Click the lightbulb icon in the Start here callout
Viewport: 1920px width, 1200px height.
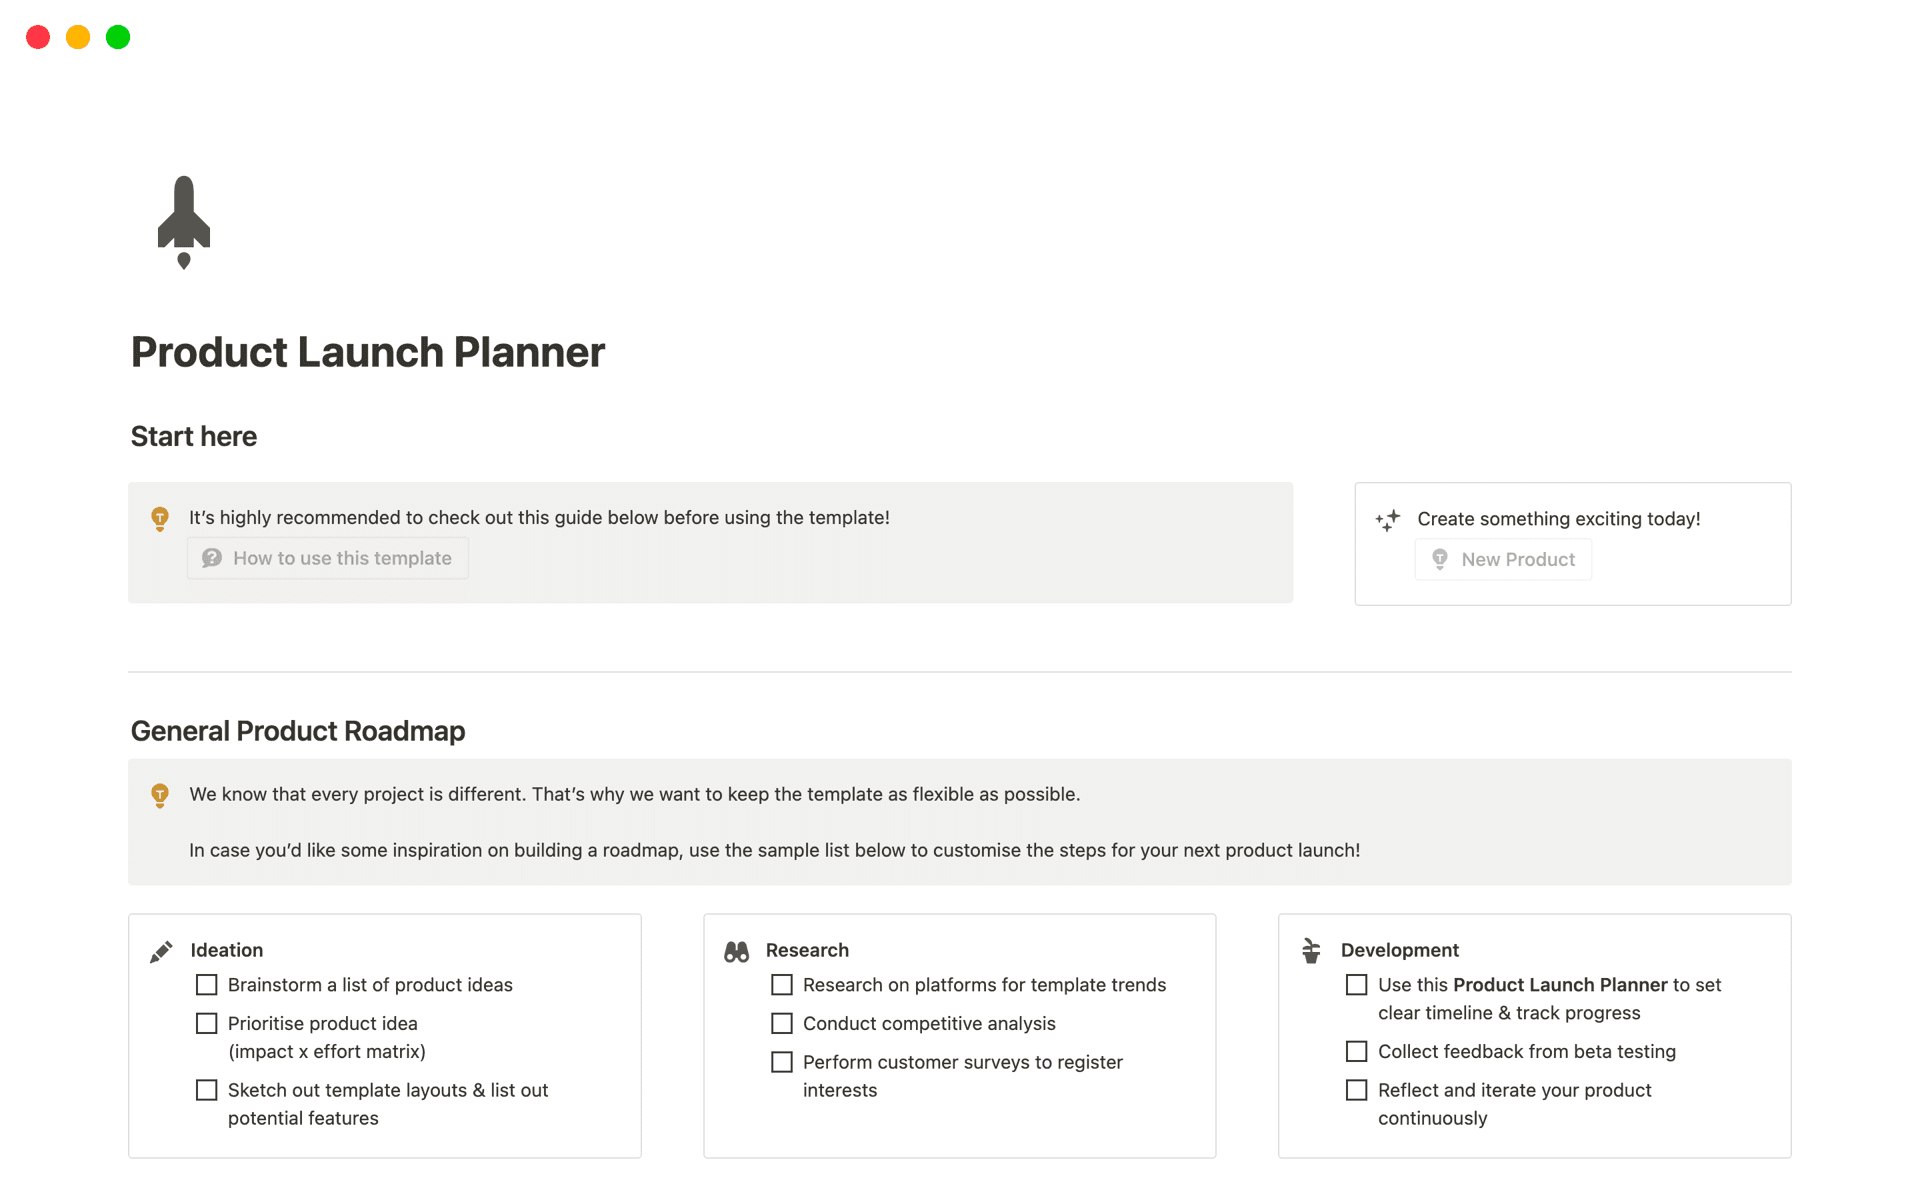coord(161,518)
